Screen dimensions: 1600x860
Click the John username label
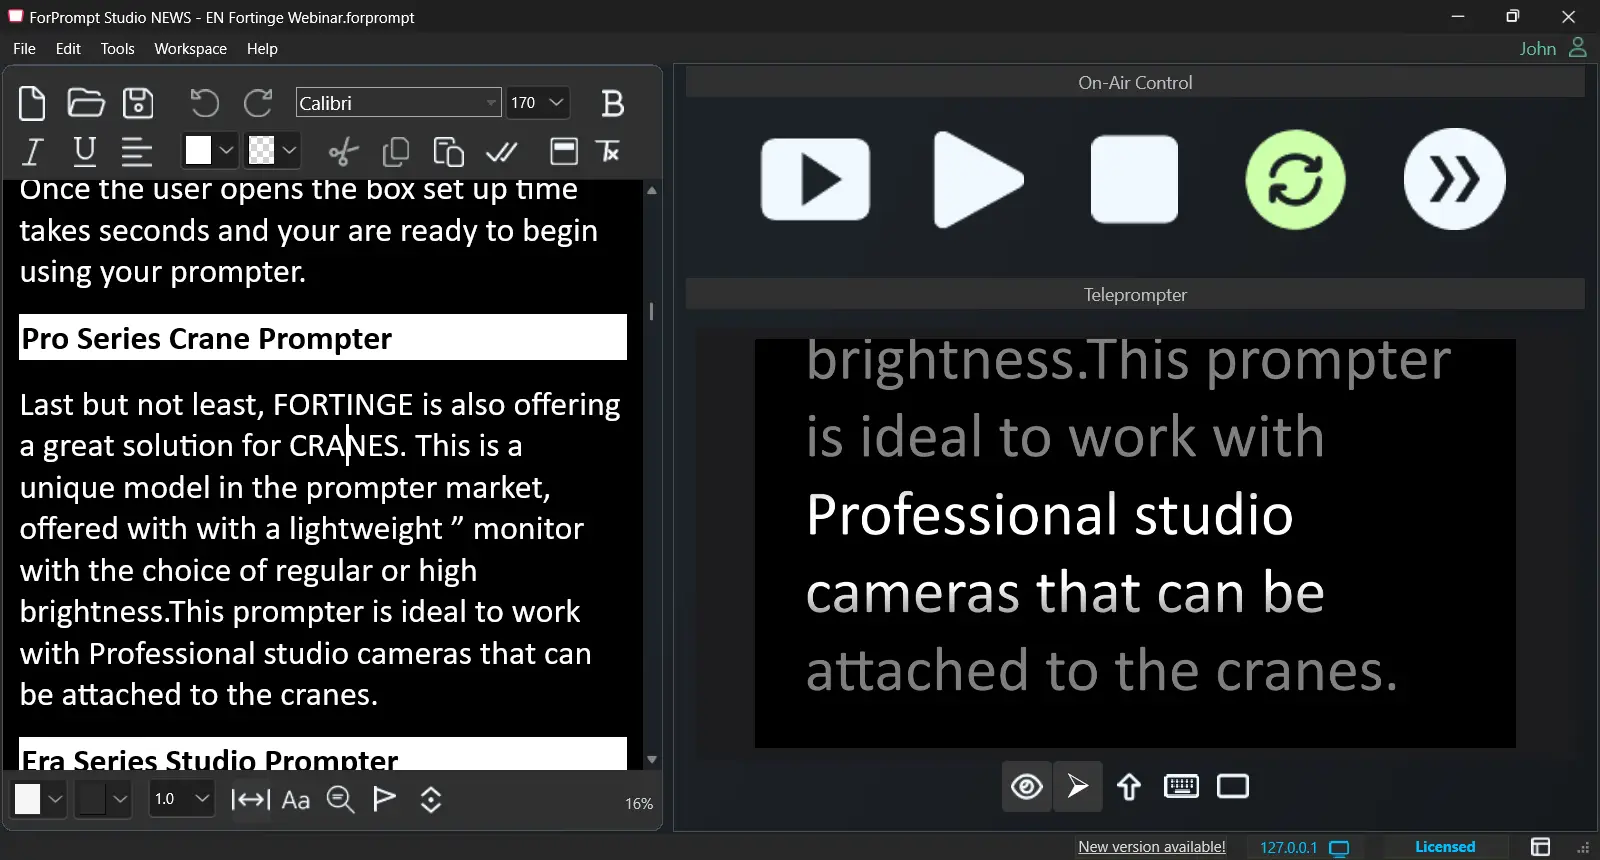tap(1538, 48)
